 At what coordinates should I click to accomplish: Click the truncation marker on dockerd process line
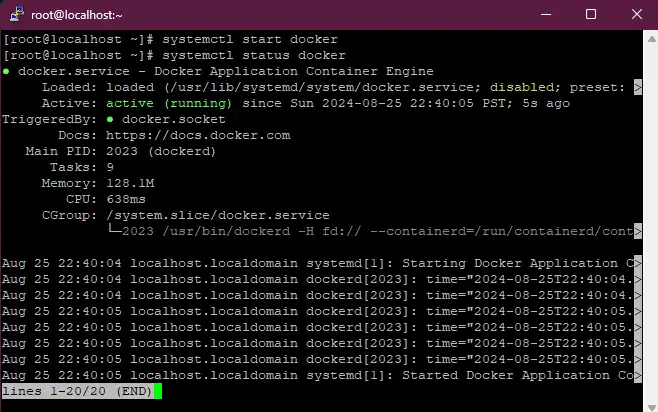[638, 231]
